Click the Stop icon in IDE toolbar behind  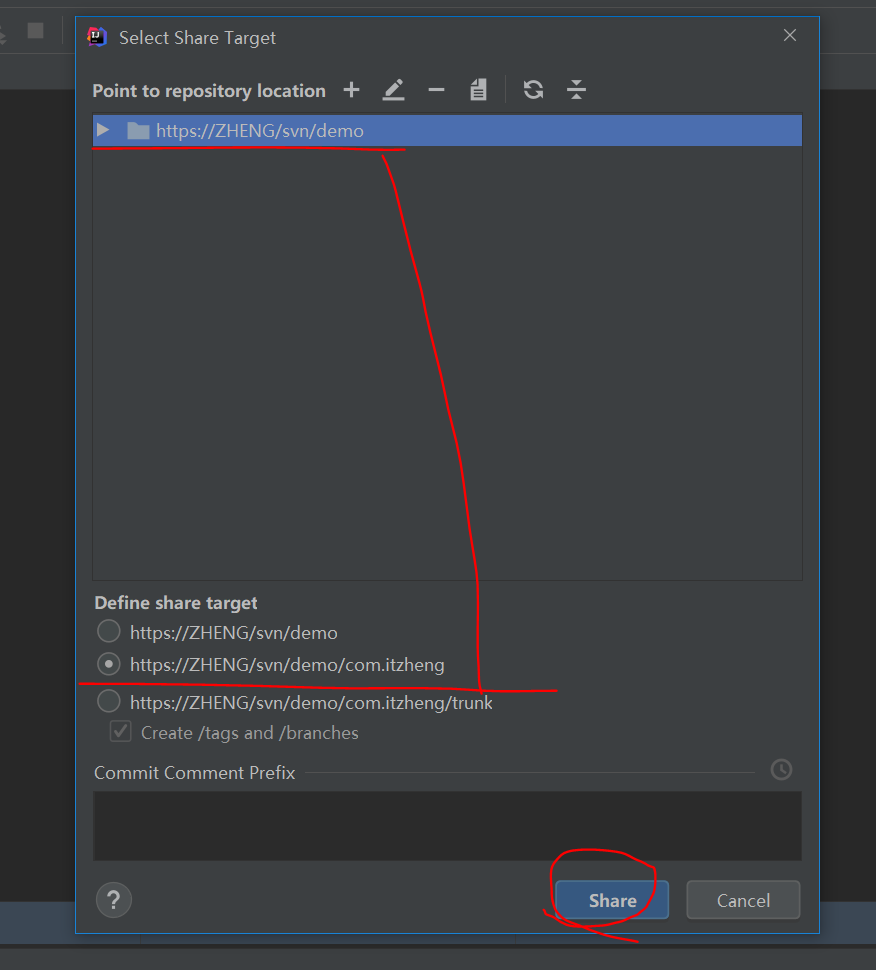(36, 30)
